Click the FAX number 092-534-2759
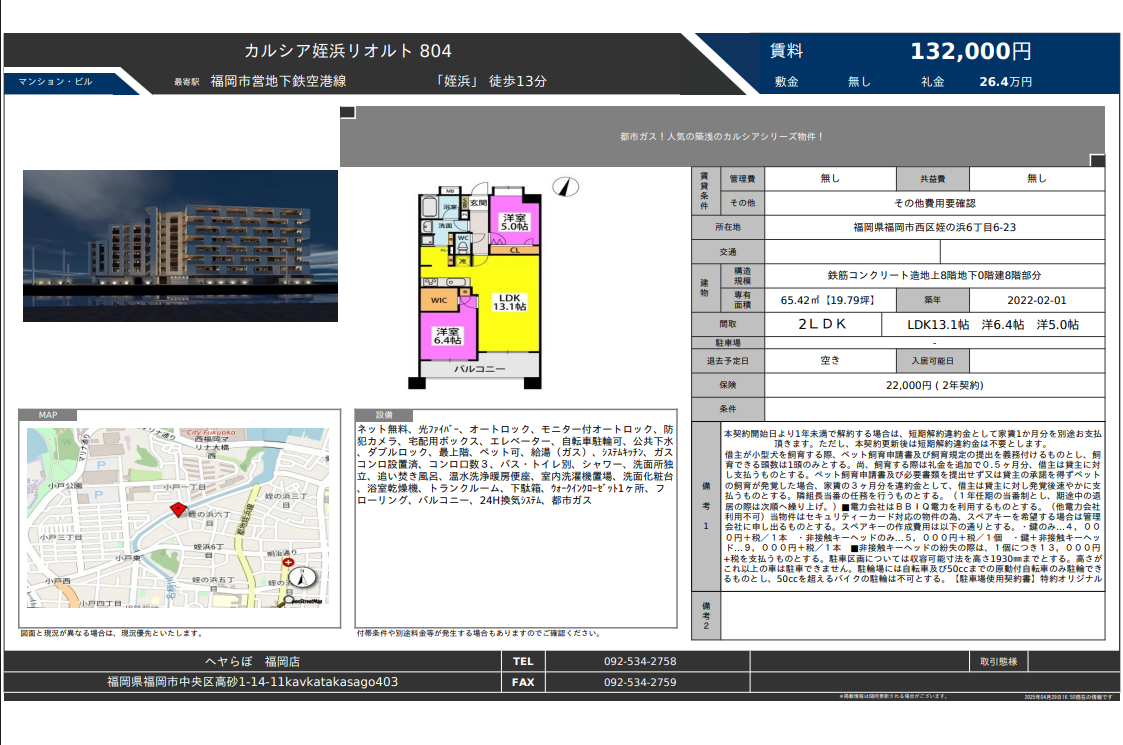Image resolution: width=1123 pixels, height=745 pixels. (640, 682)
